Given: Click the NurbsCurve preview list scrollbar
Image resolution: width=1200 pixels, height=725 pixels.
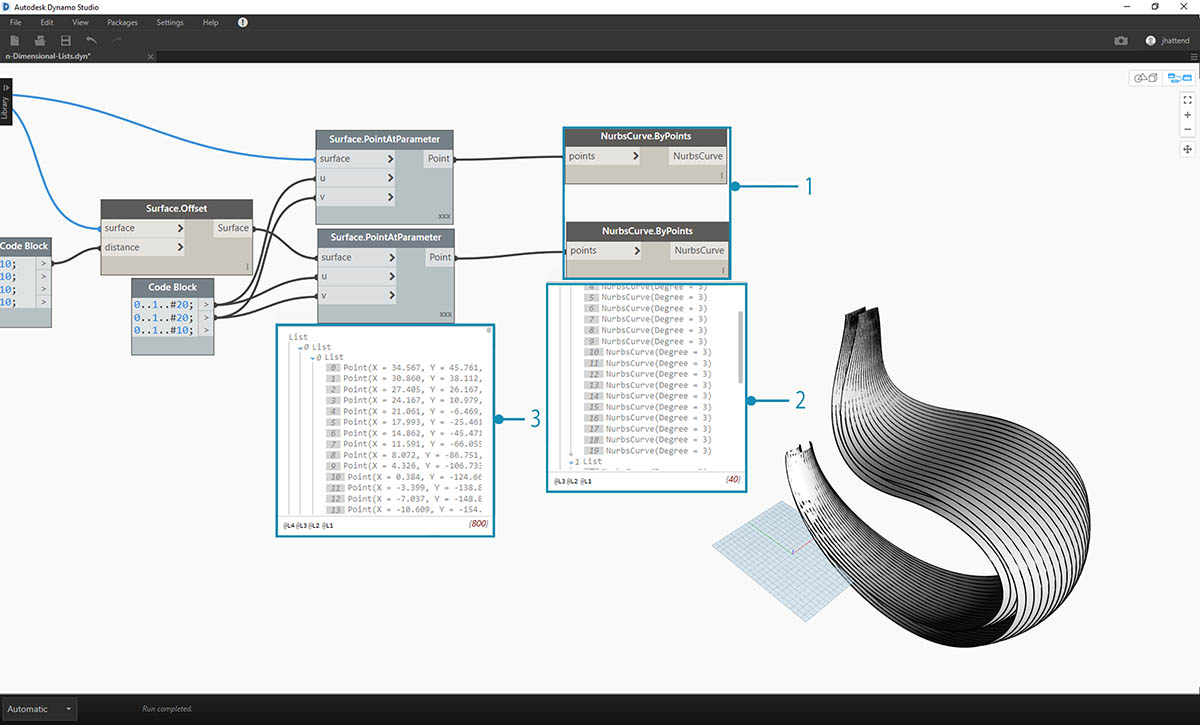Looking at the screenshot, I should click(x=740, y=345).
